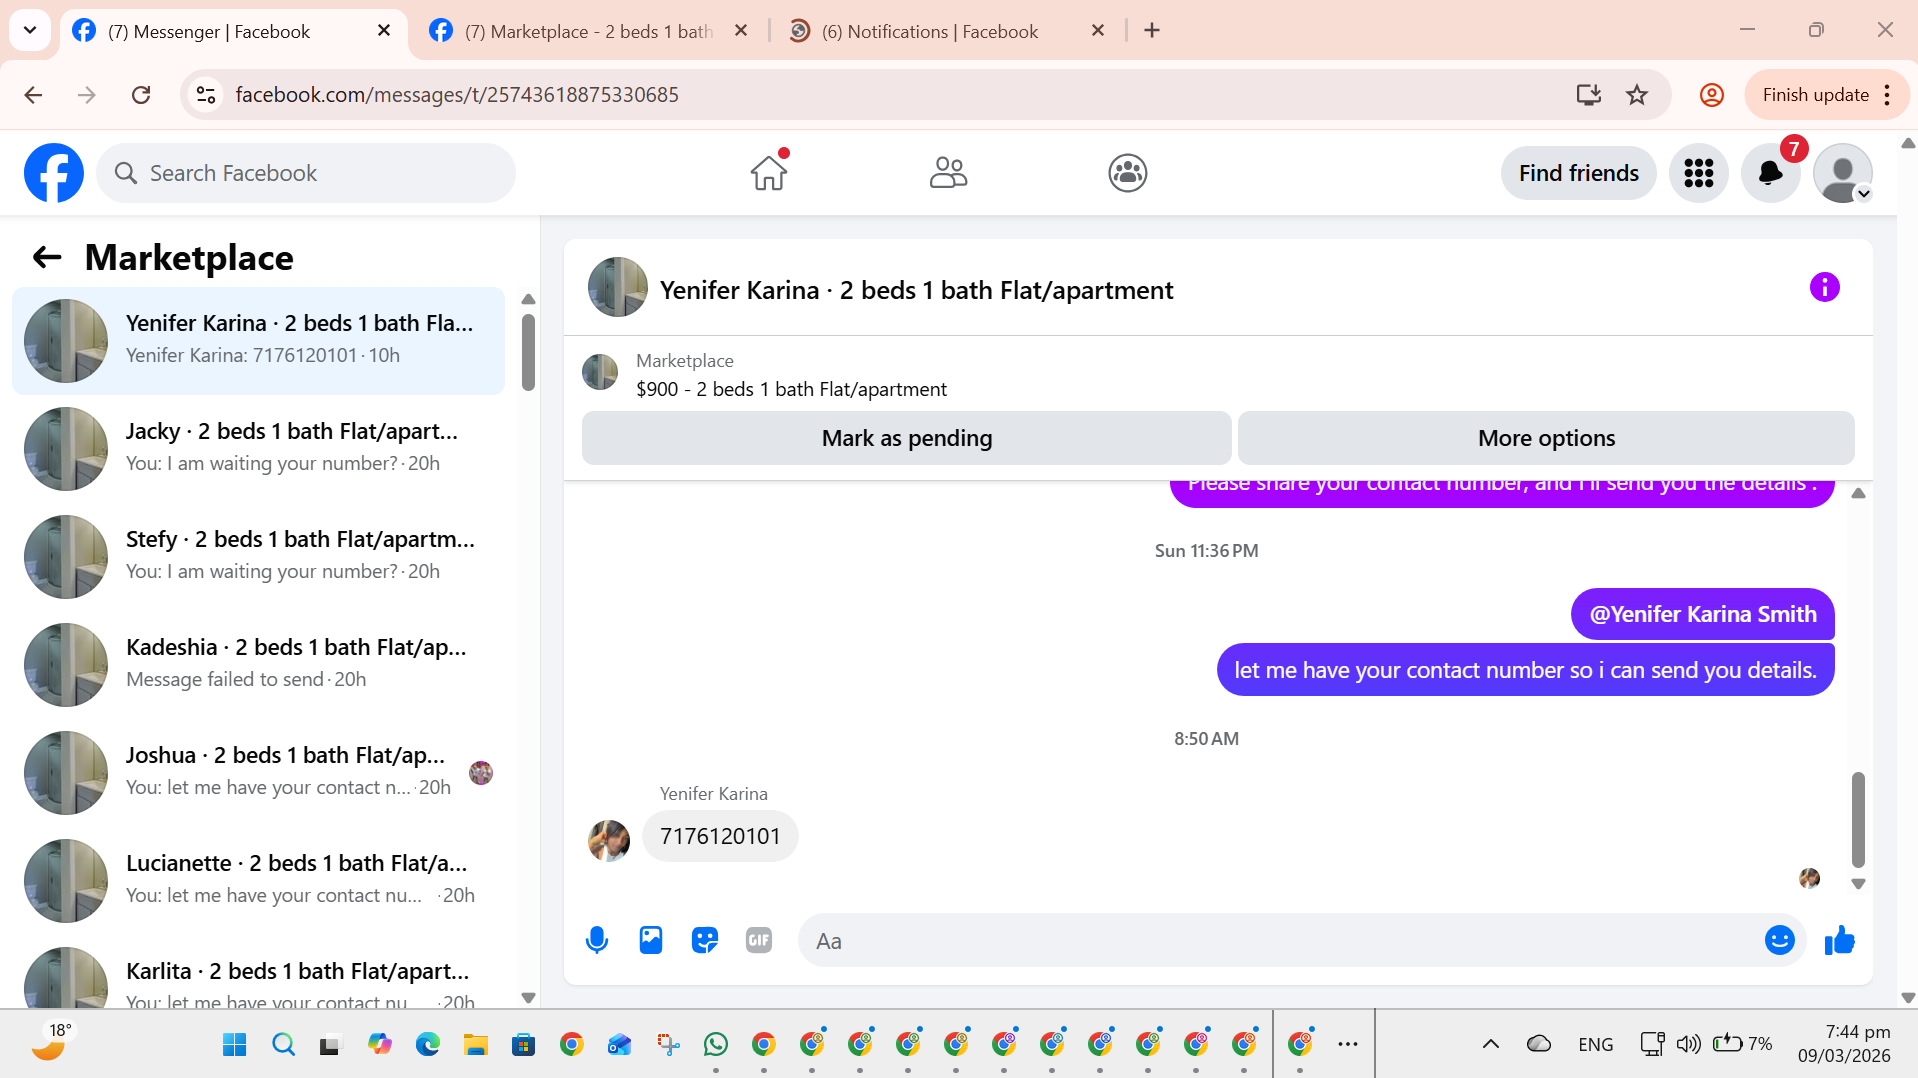
Task: Go back from Marketplace chats list
Action: [x=47, y=258]
